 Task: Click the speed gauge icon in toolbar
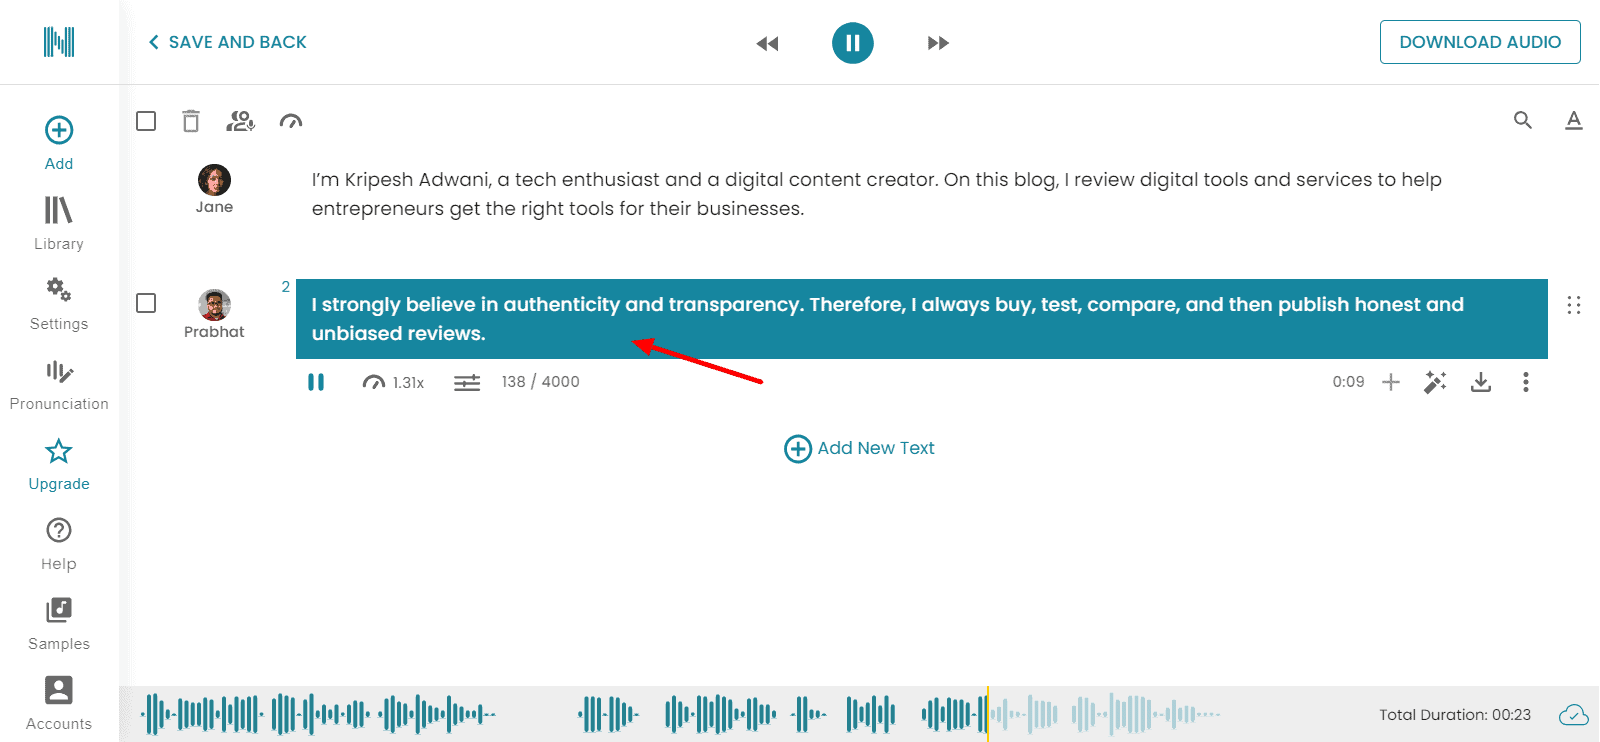291,121
